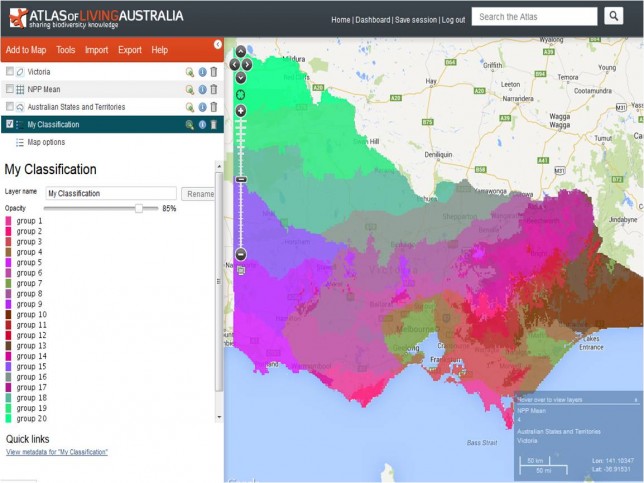
Task: Open the Tools dropdown menu
Action: pos(66,50)
